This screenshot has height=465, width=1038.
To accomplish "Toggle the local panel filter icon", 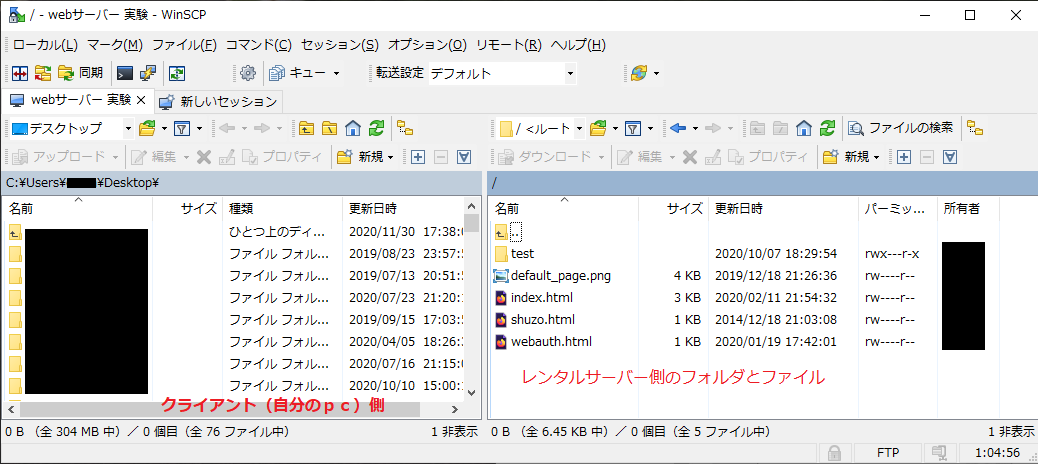I will (182, 128).
